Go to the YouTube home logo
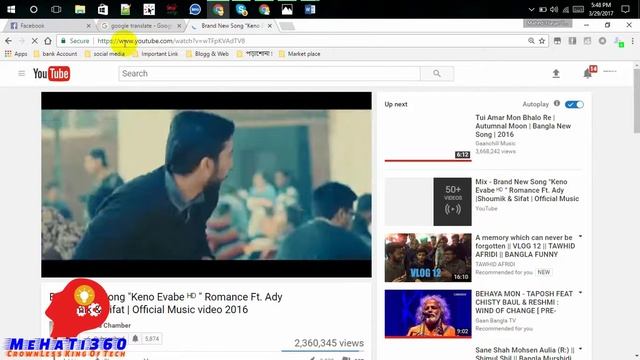The image size is (640, 360). pyautogui.click(x=51, y=73)
